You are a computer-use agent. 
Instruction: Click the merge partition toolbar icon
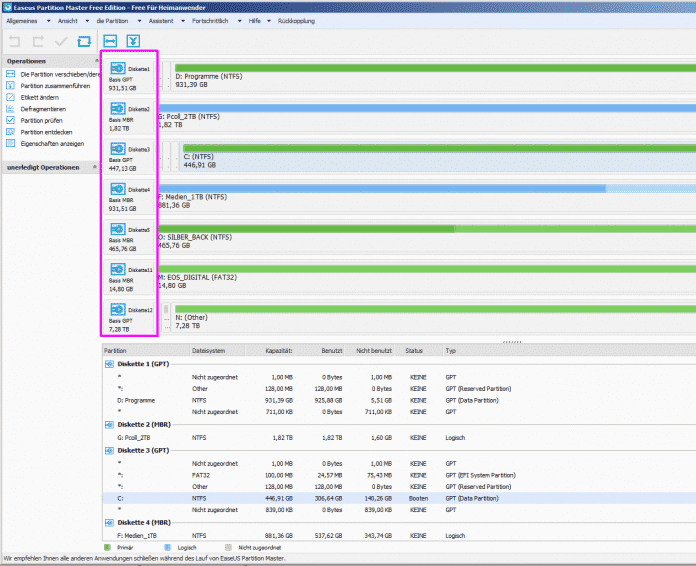pyautogui.click(x=133, y=41)
